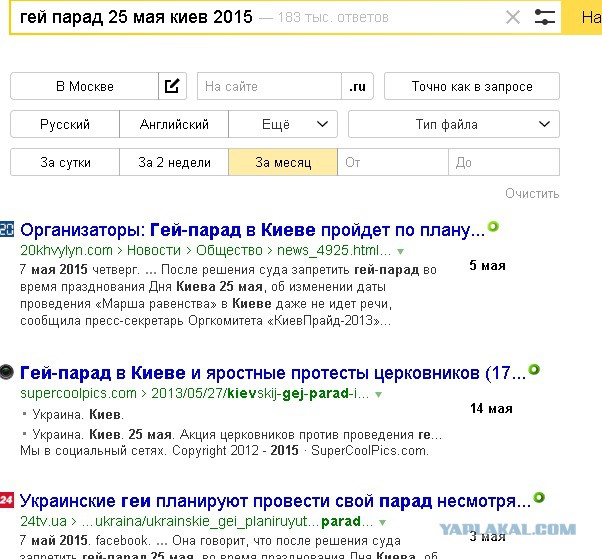Click the 'До' date field
The image size is (602, 559).
point(504,162)
